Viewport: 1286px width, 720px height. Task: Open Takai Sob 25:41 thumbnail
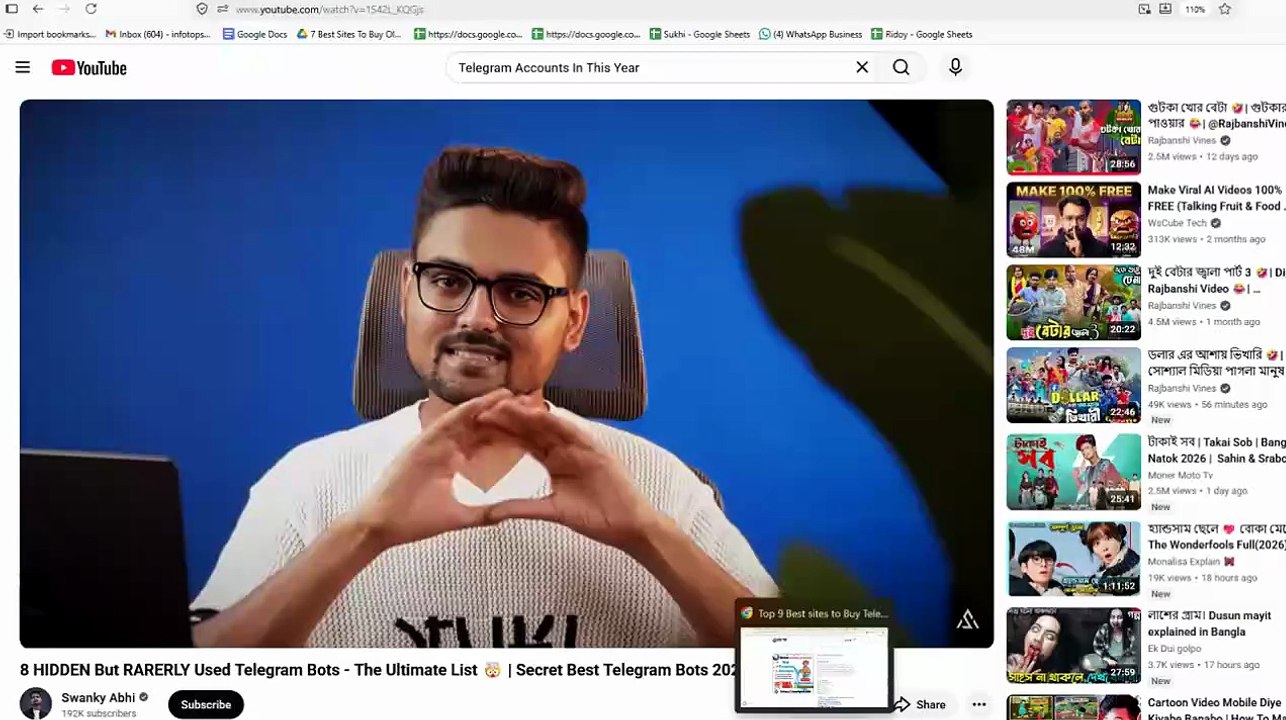[1073, 472]
